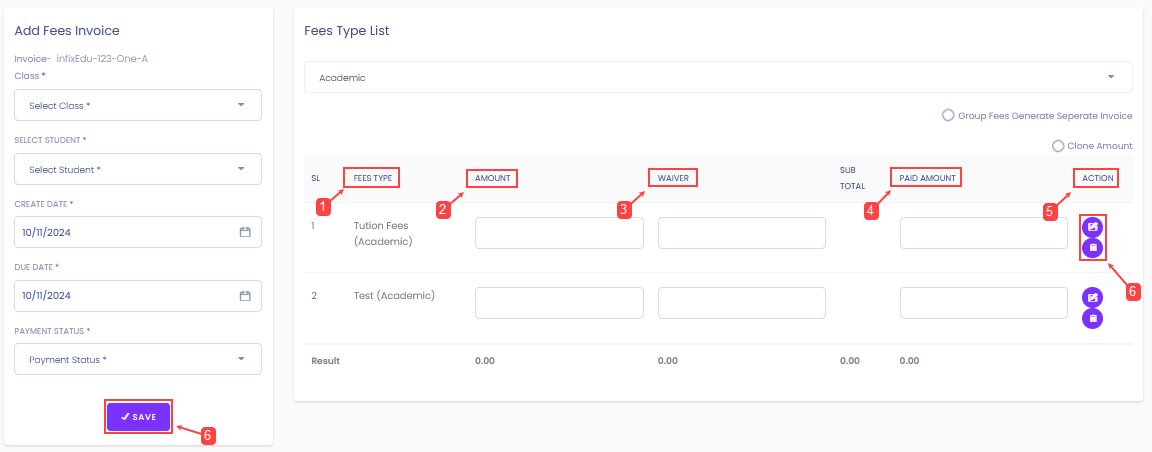Click the Waiver field for Test (Academic)

pos(742,303)
